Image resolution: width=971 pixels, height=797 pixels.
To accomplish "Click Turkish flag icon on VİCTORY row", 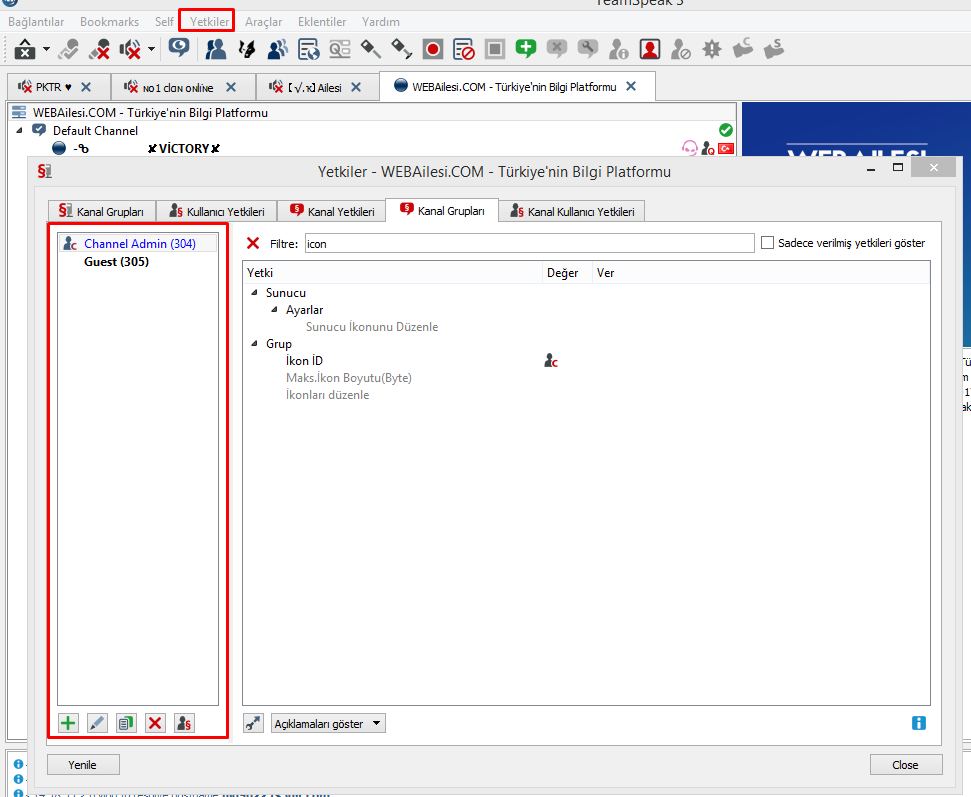I will click(x=726, y=149).
